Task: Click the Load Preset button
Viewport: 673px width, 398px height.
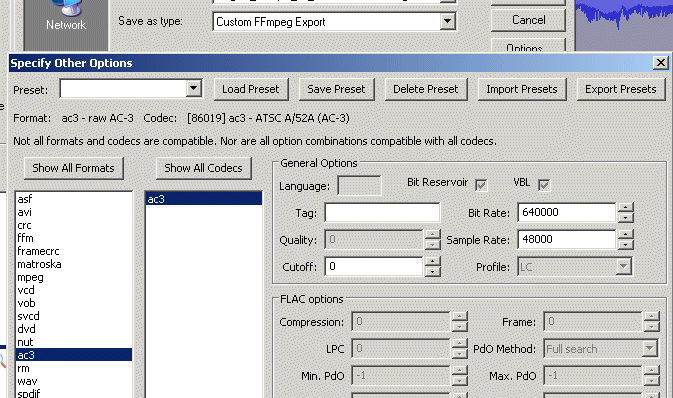Action: [x=251, y=89]
